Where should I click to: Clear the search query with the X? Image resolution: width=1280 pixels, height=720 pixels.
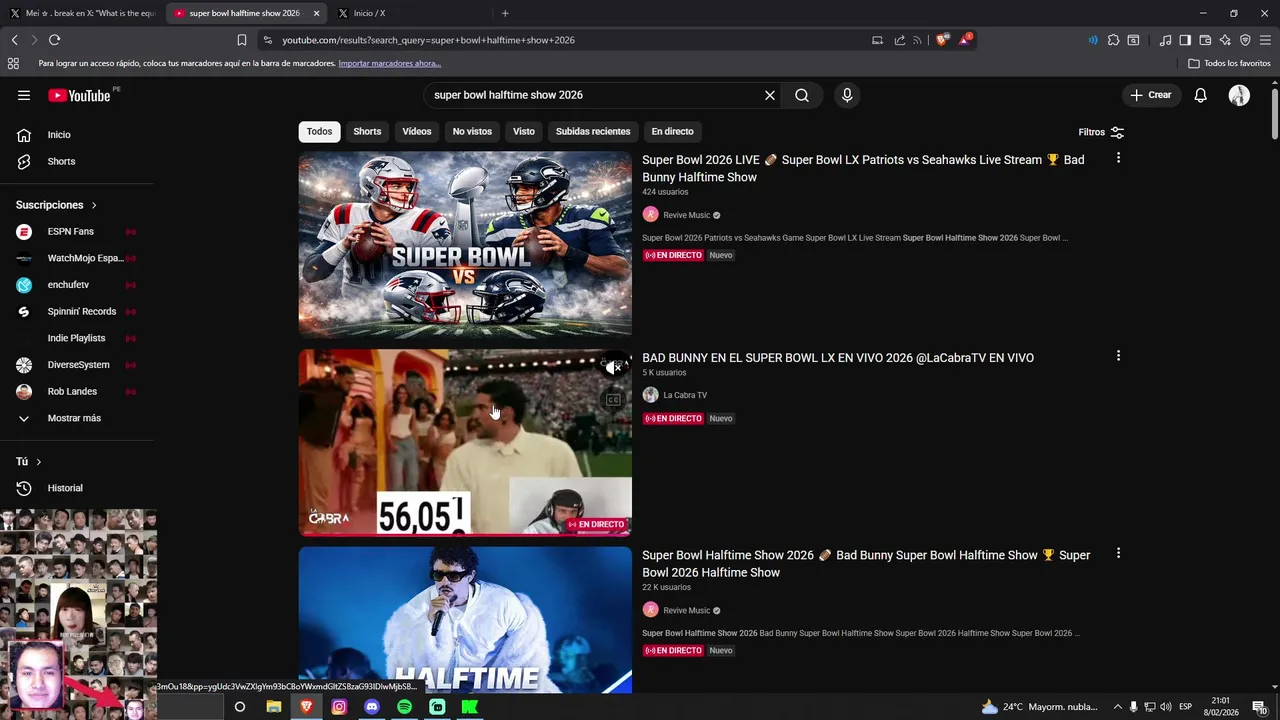tap(770, 95)
